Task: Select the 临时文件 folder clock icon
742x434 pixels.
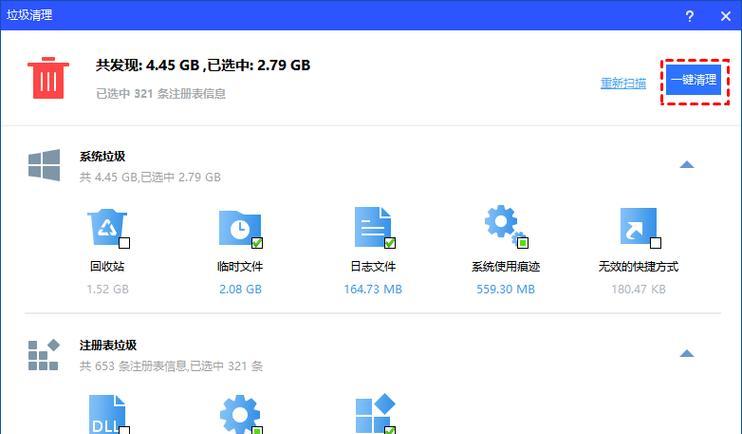Action: click(240, 228)
